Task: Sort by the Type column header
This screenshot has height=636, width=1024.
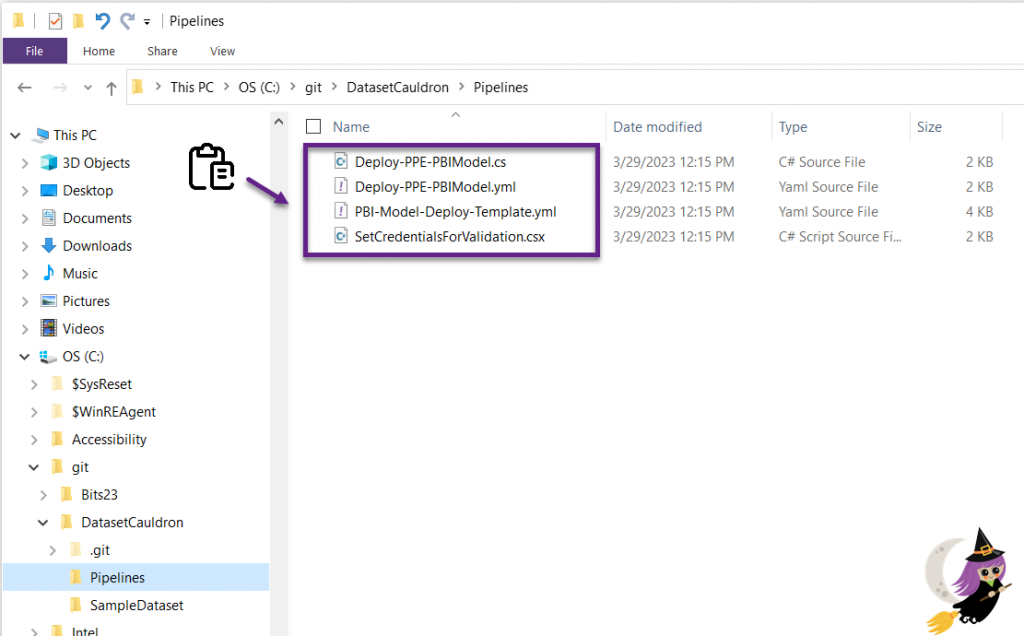Action: pyautogui.click(x=793, y=127)
